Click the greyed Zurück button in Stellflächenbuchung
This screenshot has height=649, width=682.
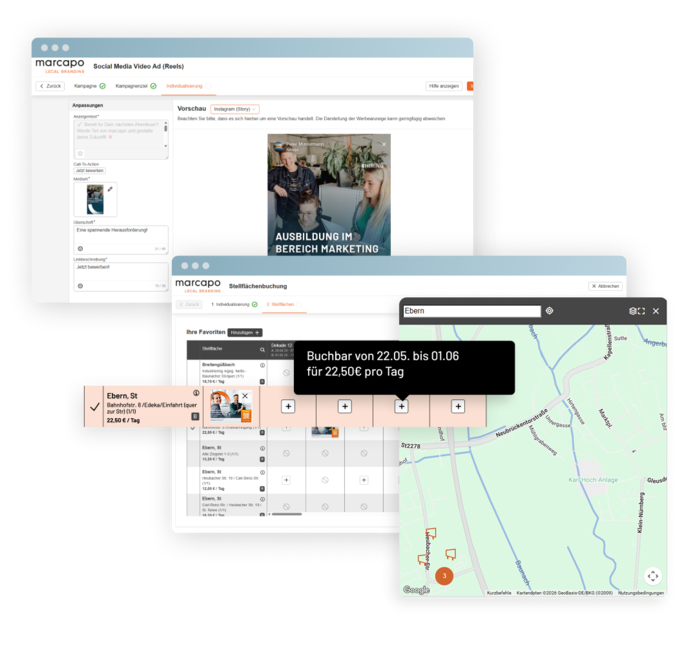click(x=189, y=304)
